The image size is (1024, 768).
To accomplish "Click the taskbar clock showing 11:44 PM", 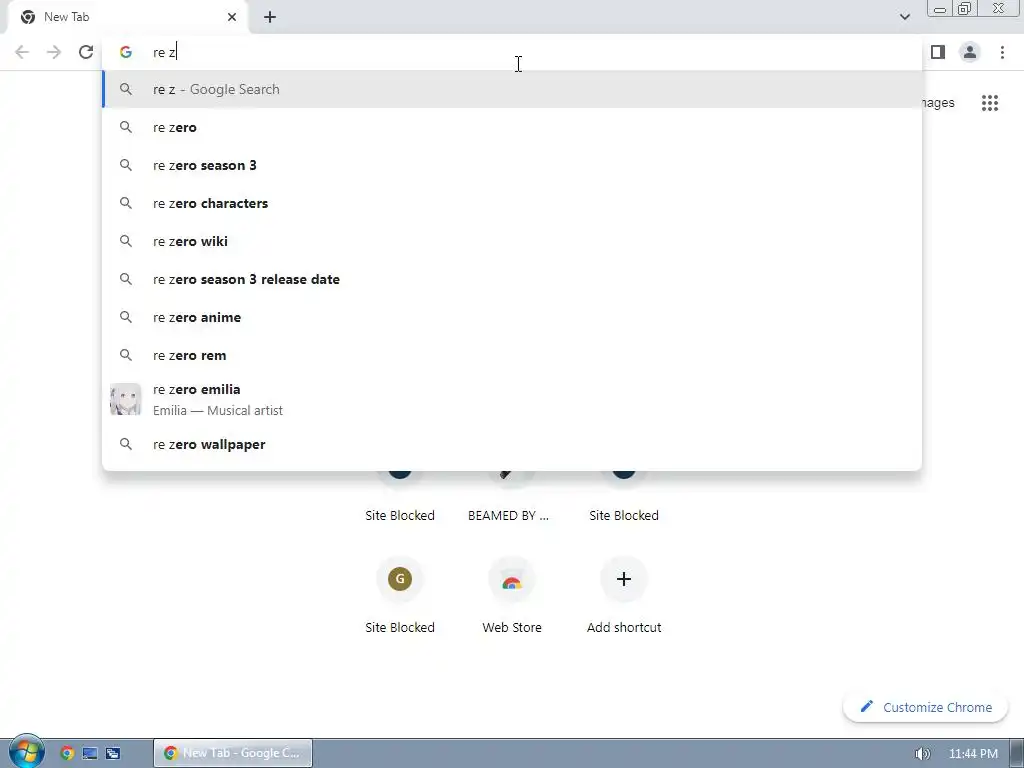I will click(973, 754).
